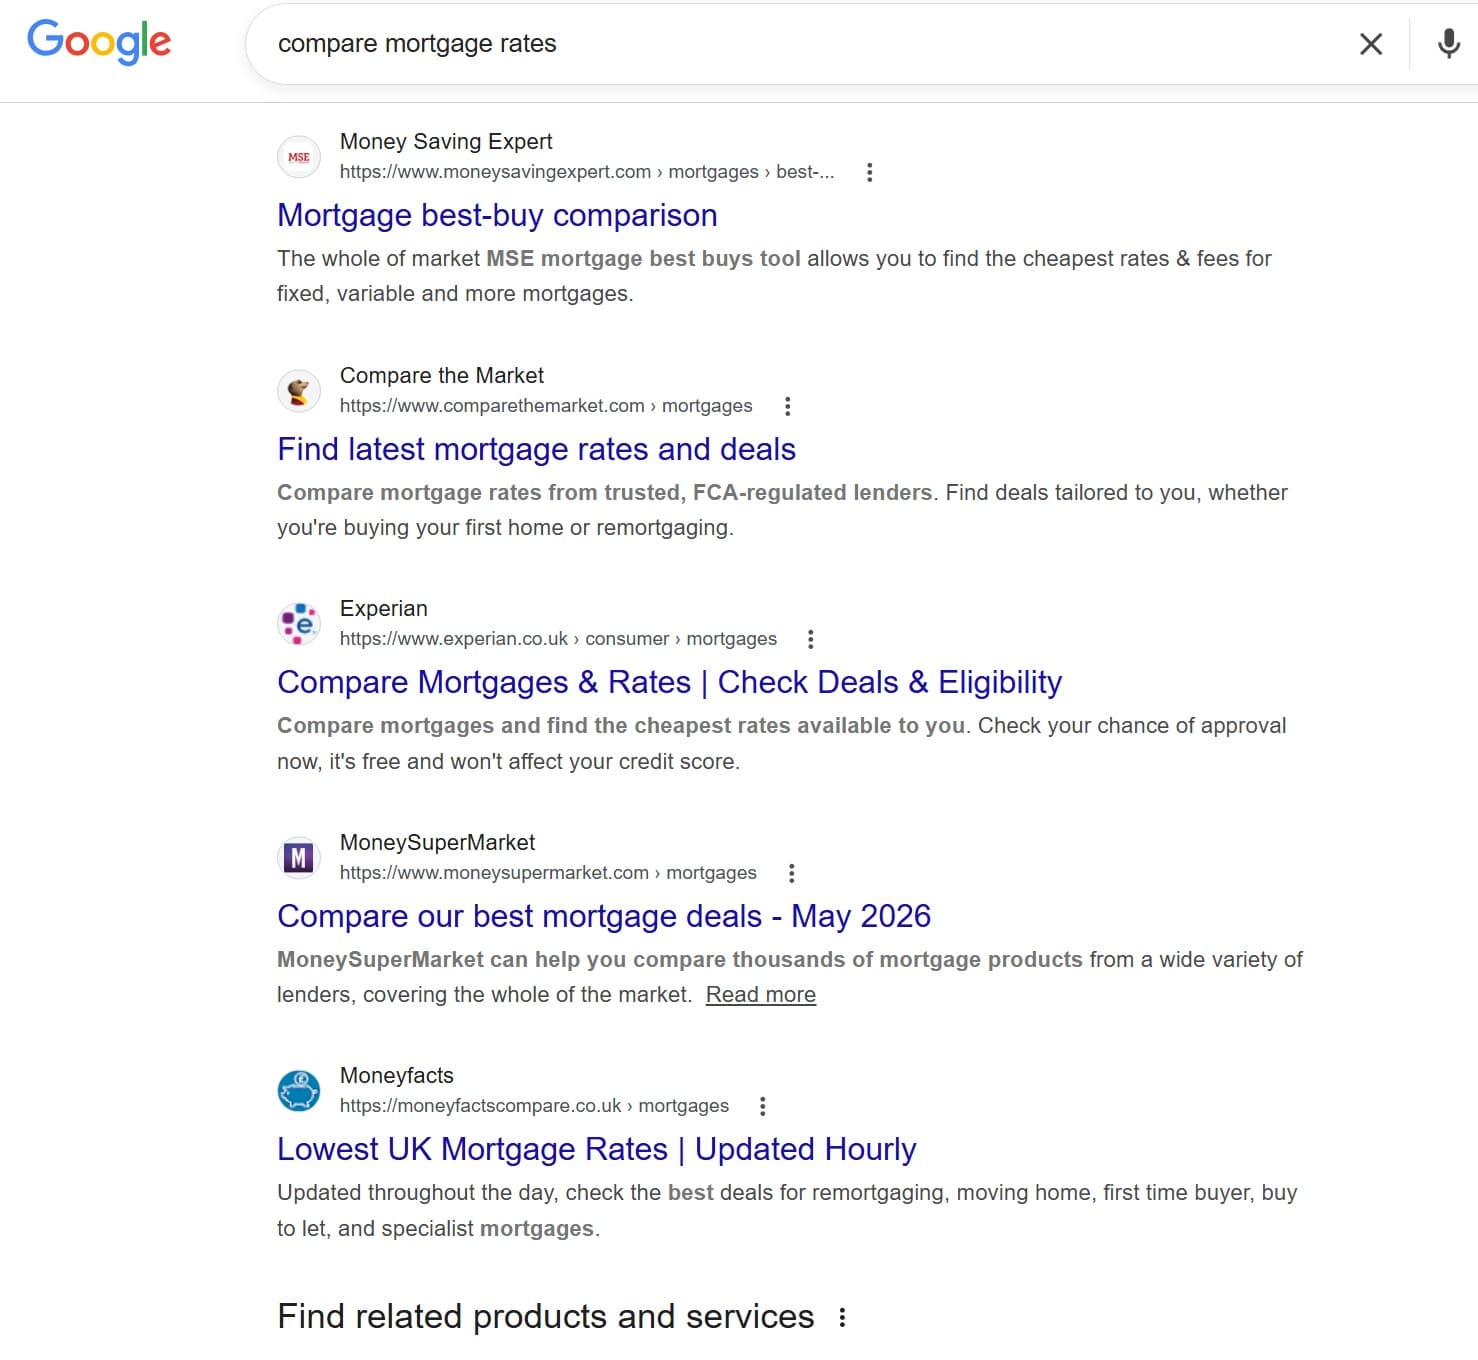The image size is (1478, 1360).
Task: Click the comparethemarket.com URL breadcrumb
Action: point(546,406)
